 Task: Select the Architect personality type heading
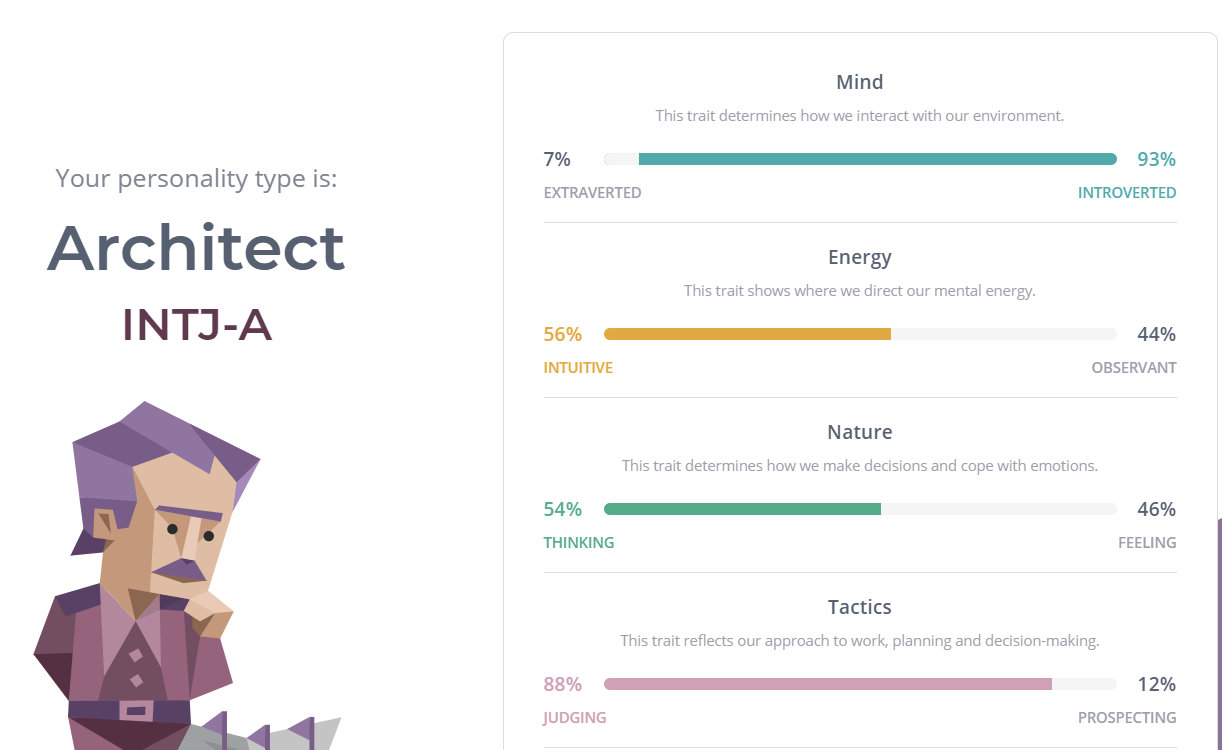pos(196,248)
